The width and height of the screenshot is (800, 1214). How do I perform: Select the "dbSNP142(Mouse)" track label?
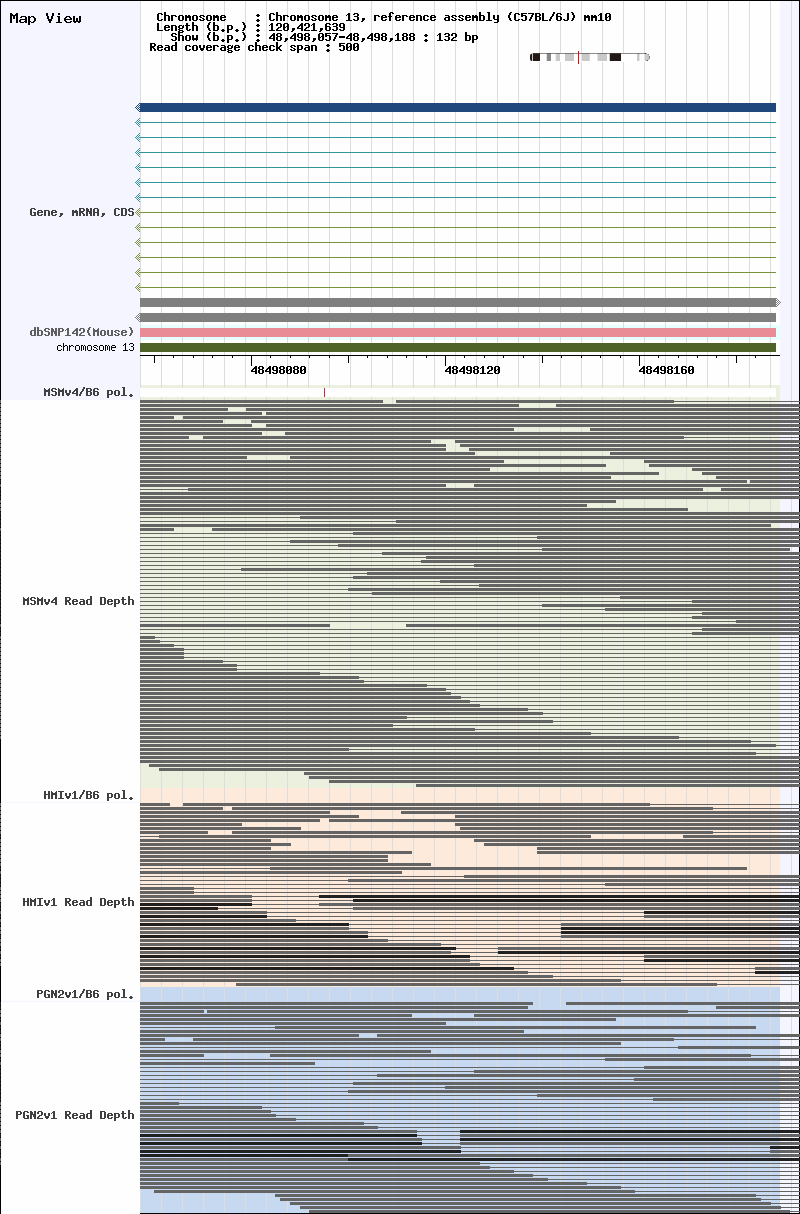coord(82,332)
